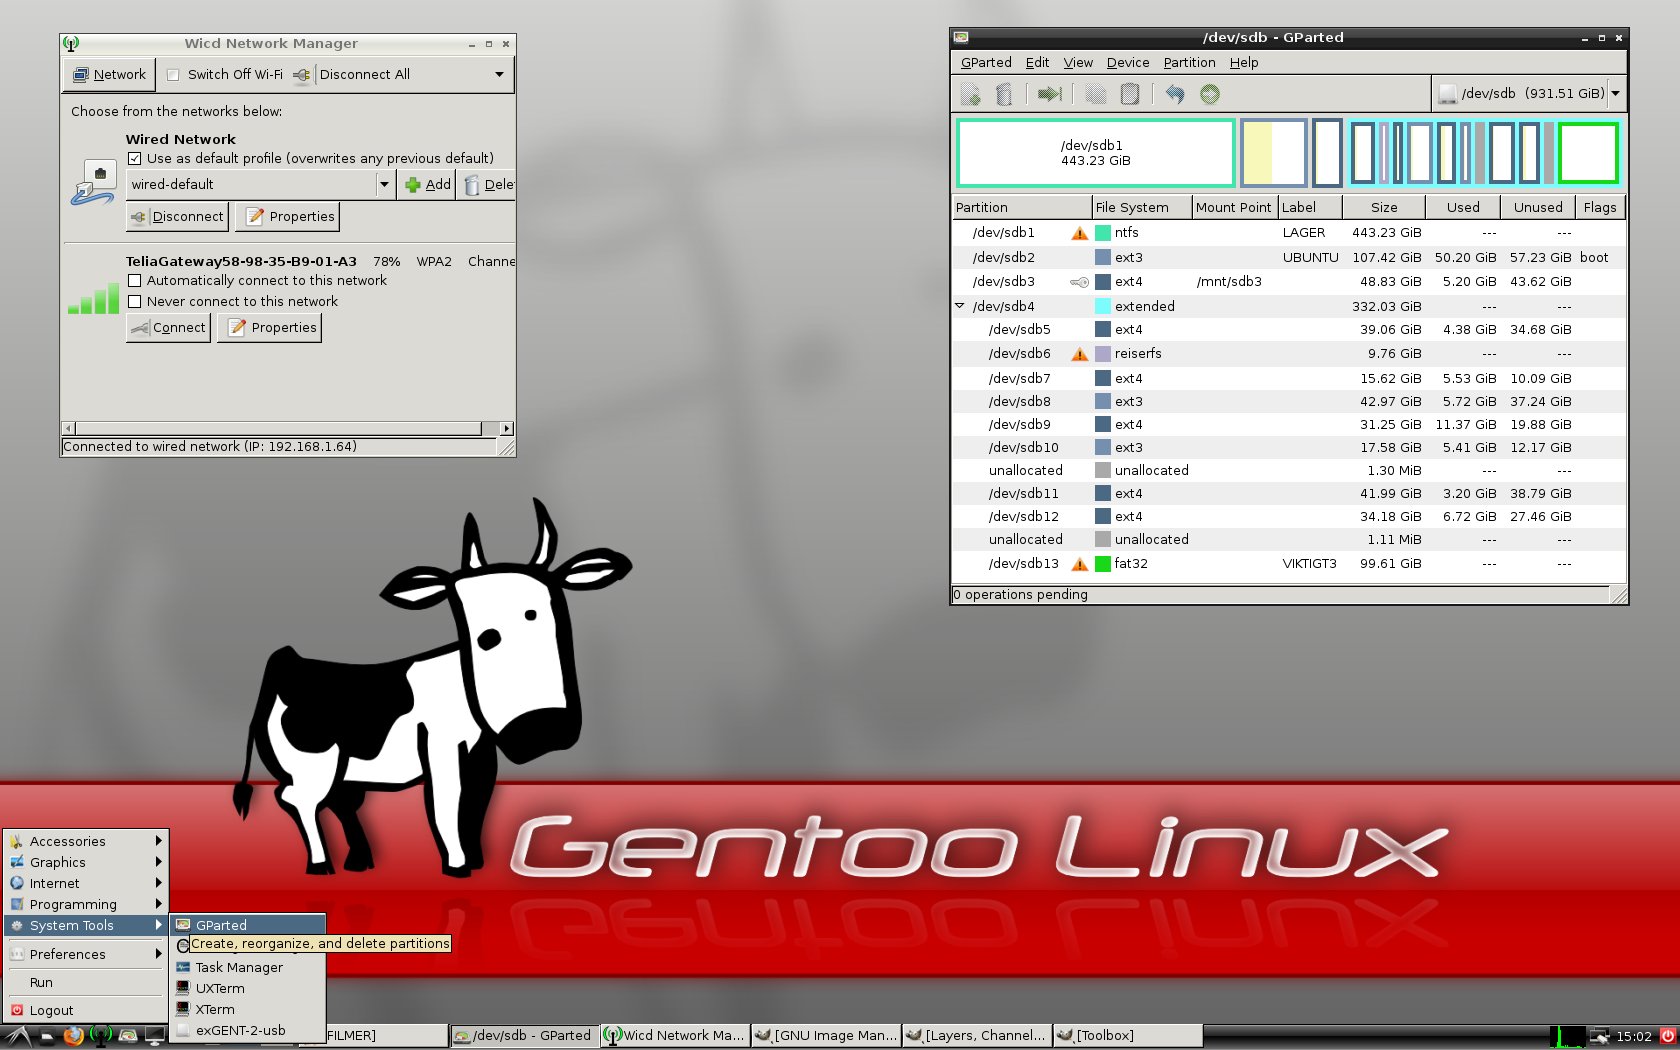Screen dimensions: 1680x1050
Task: Click the red power icon in the system tray
Action: tap(1667, 1036)
